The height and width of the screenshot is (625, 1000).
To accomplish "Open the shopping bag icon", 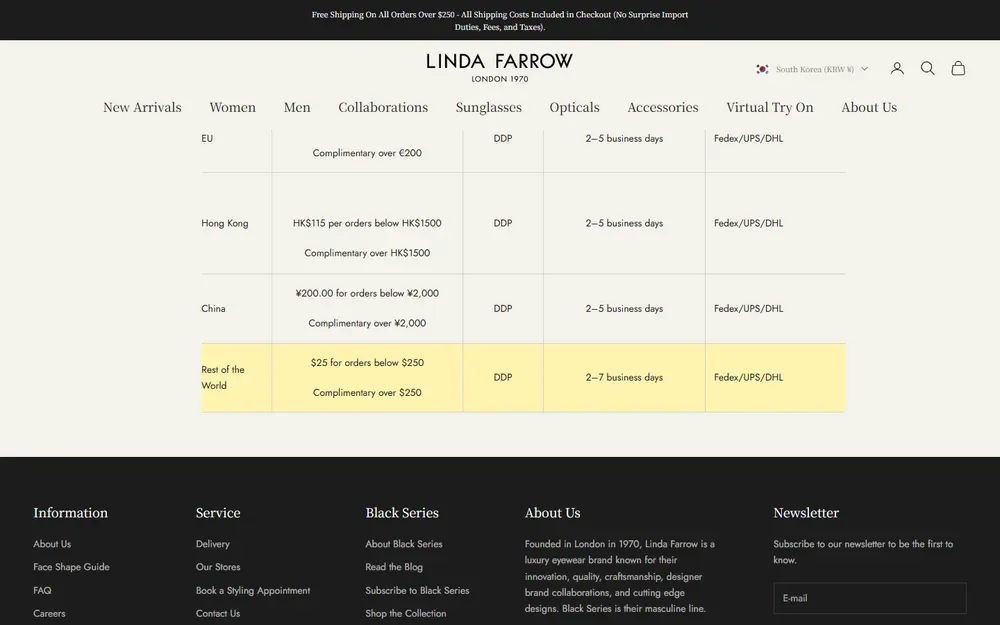I will pyautogui.click(x=958, y=68).
